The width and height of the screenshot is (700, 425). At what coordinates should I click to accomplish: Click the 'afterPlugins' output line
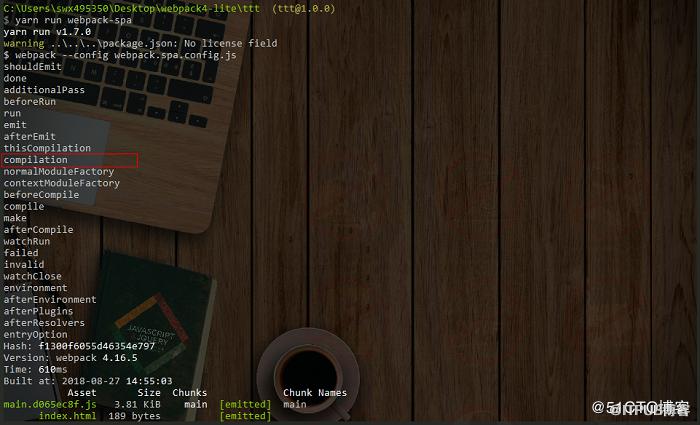(38, 311)
